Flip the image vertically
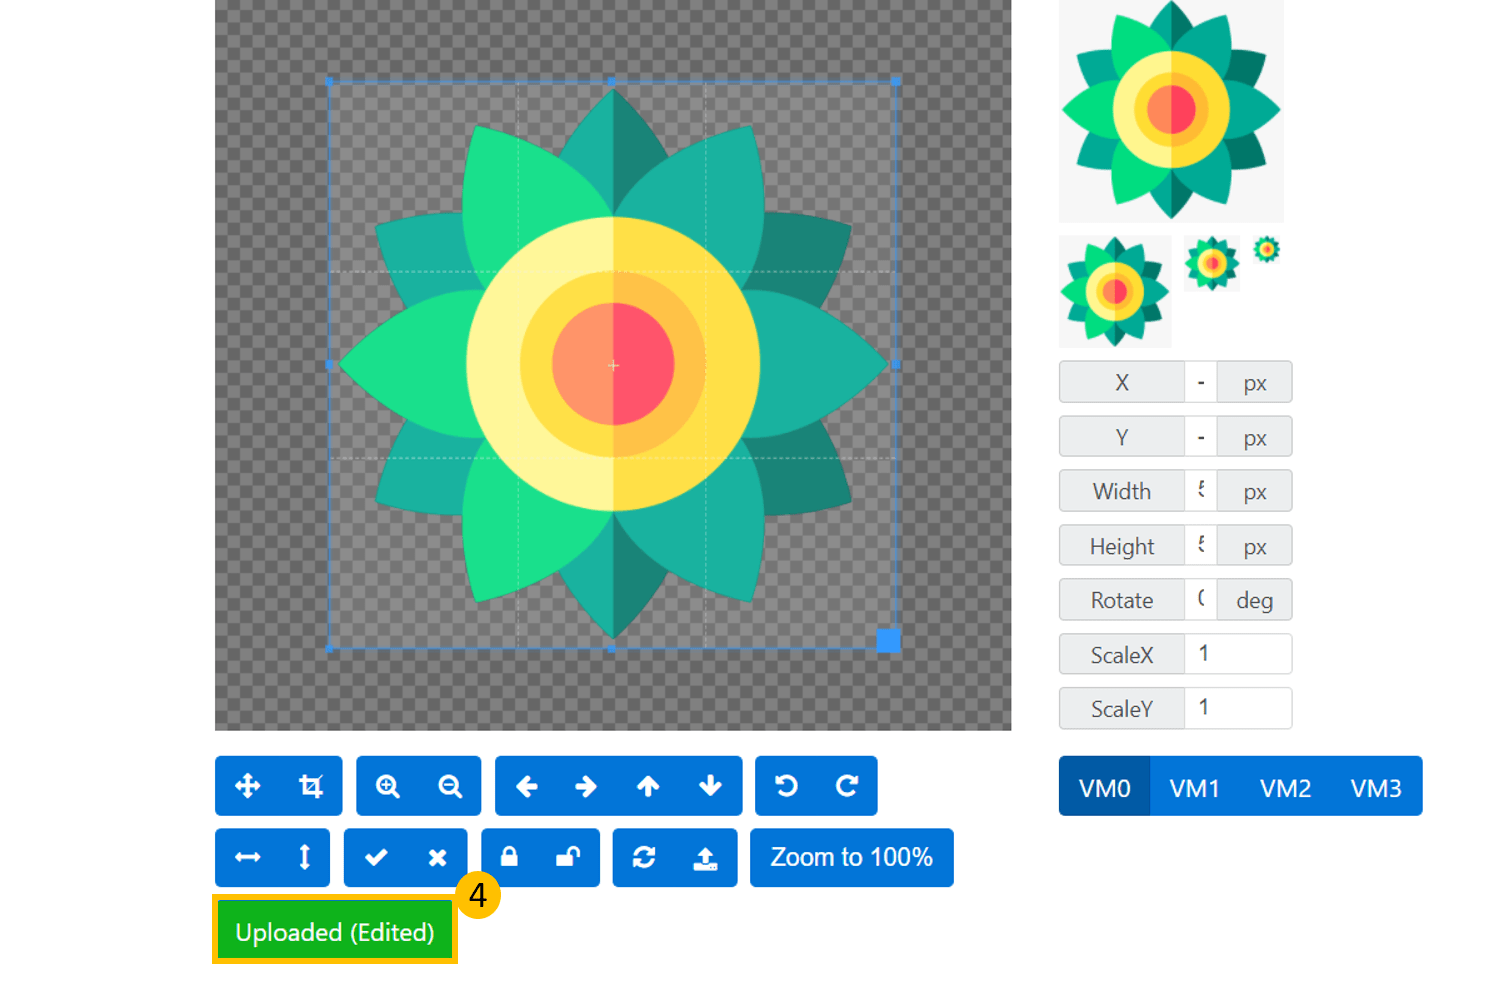 [303, 857]
